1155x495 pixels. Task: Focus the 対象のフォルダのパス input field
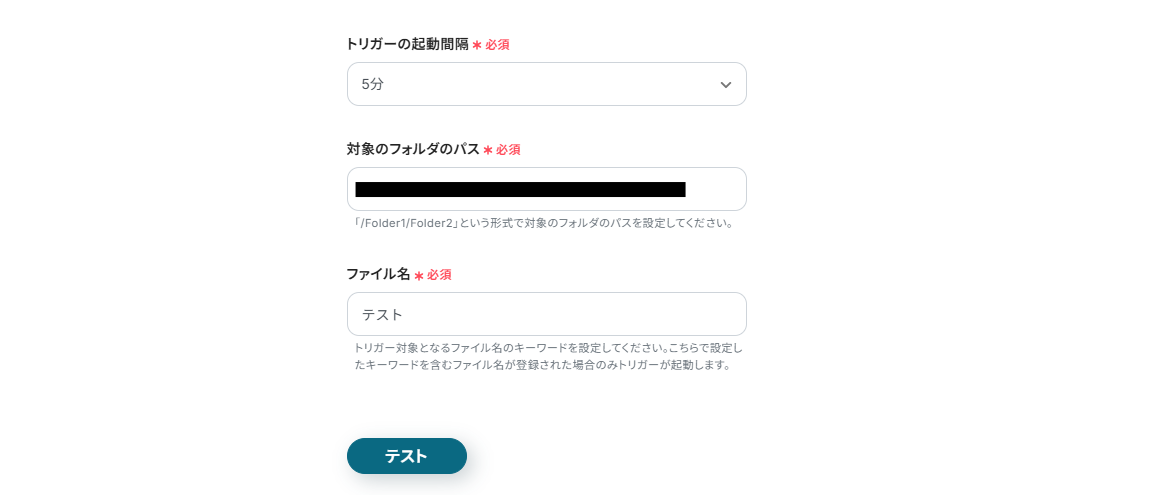click(546, 189)
